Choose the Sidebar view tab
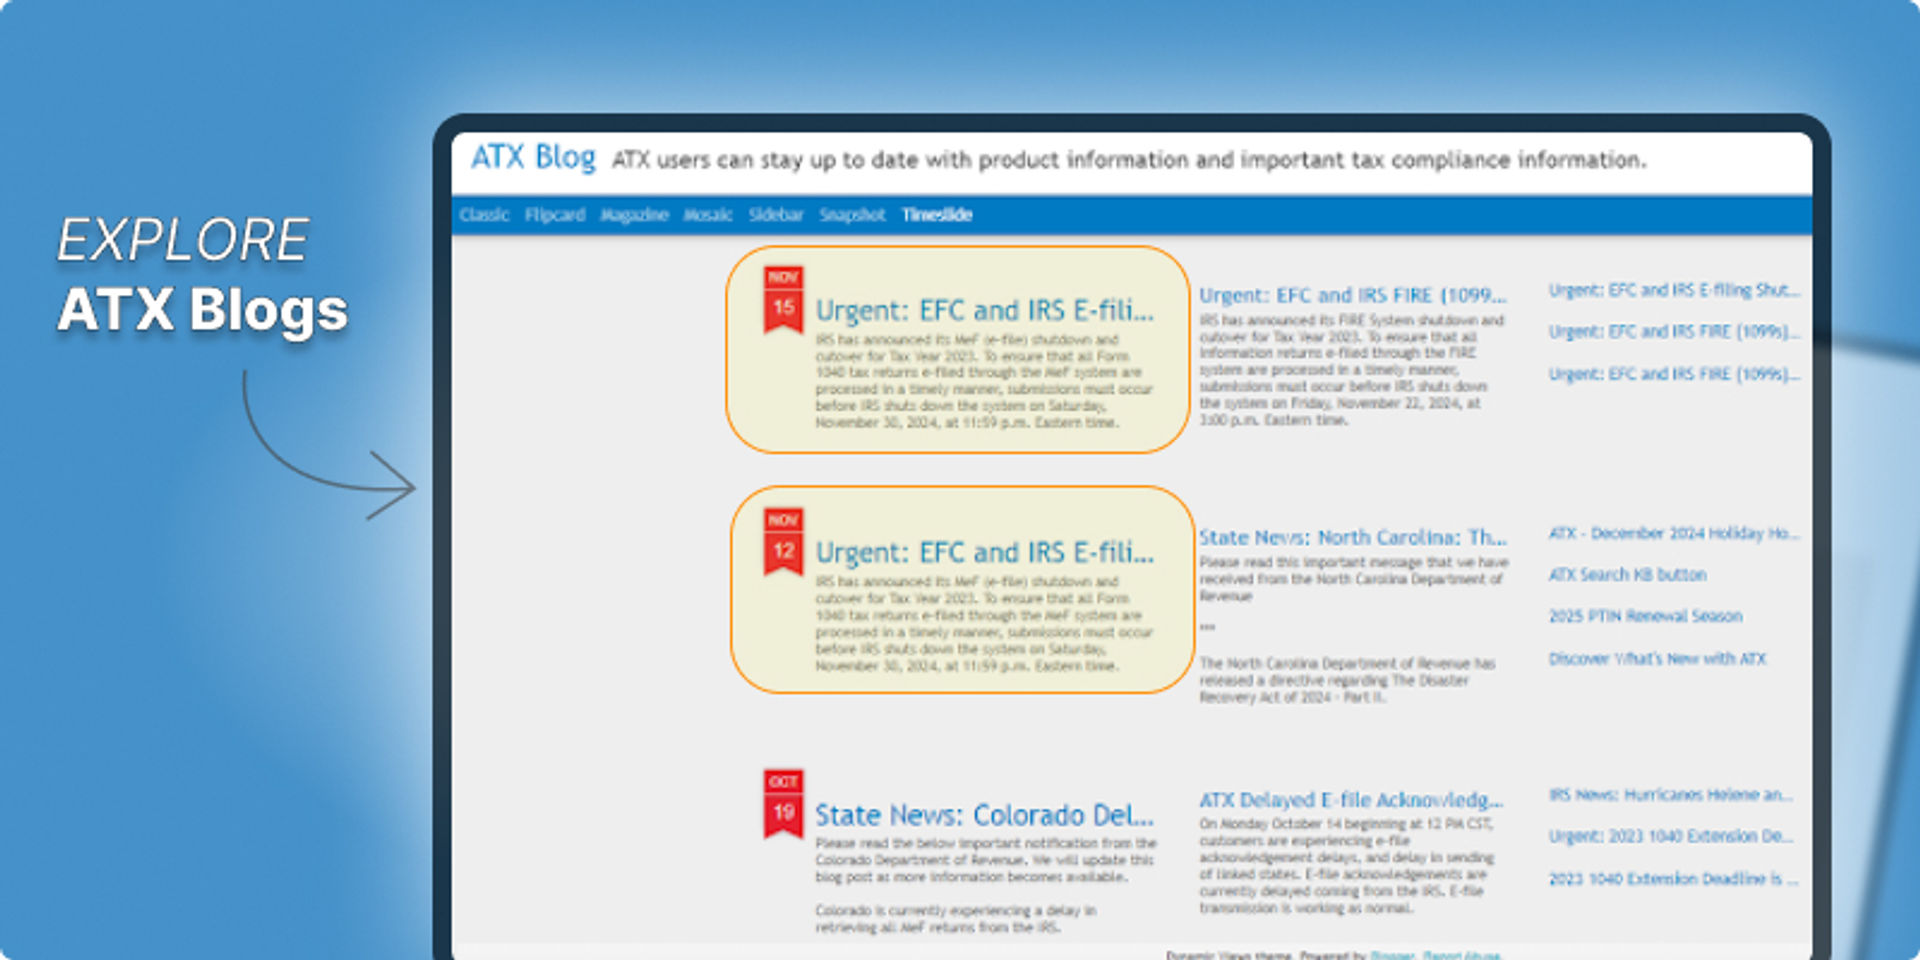 click(776, 215)
